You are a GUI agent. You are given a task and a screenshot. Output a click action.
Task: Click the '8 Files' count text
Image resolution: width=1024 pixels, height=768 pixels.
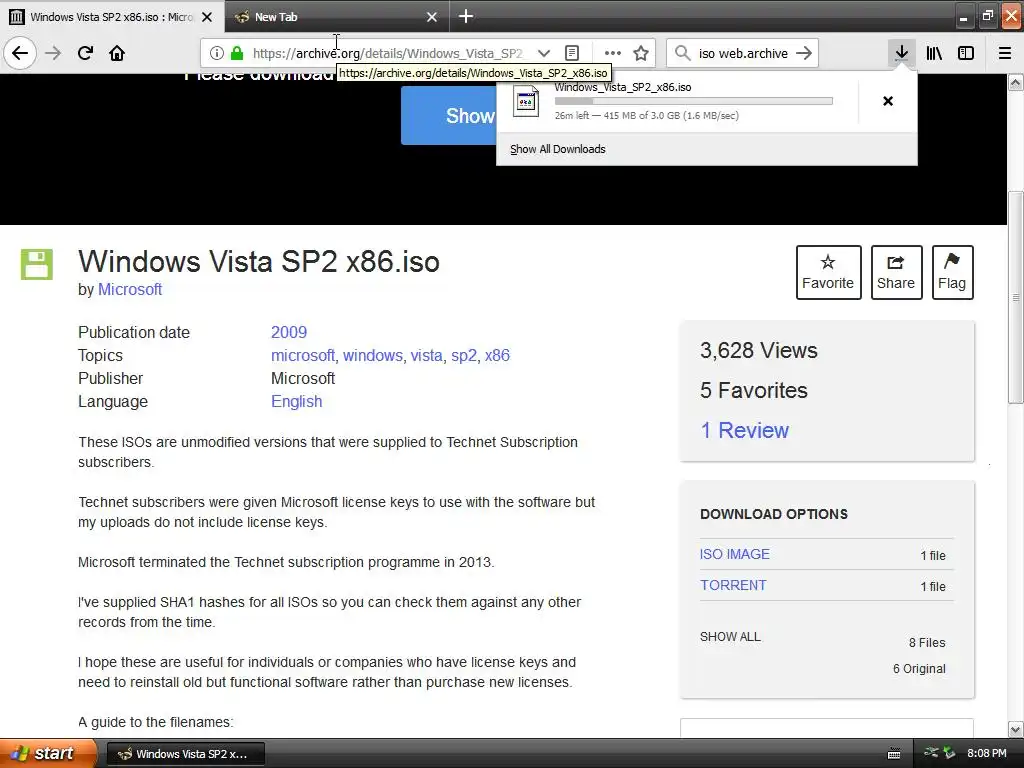[x=927, y=643]
